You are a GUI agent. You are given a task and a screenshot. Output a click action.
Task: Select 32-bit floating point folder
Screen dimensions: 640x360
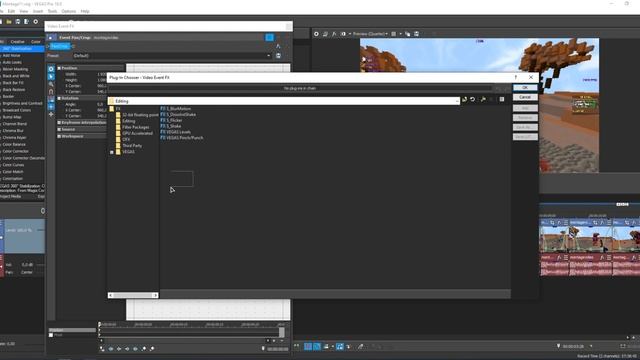pos(137,115)
